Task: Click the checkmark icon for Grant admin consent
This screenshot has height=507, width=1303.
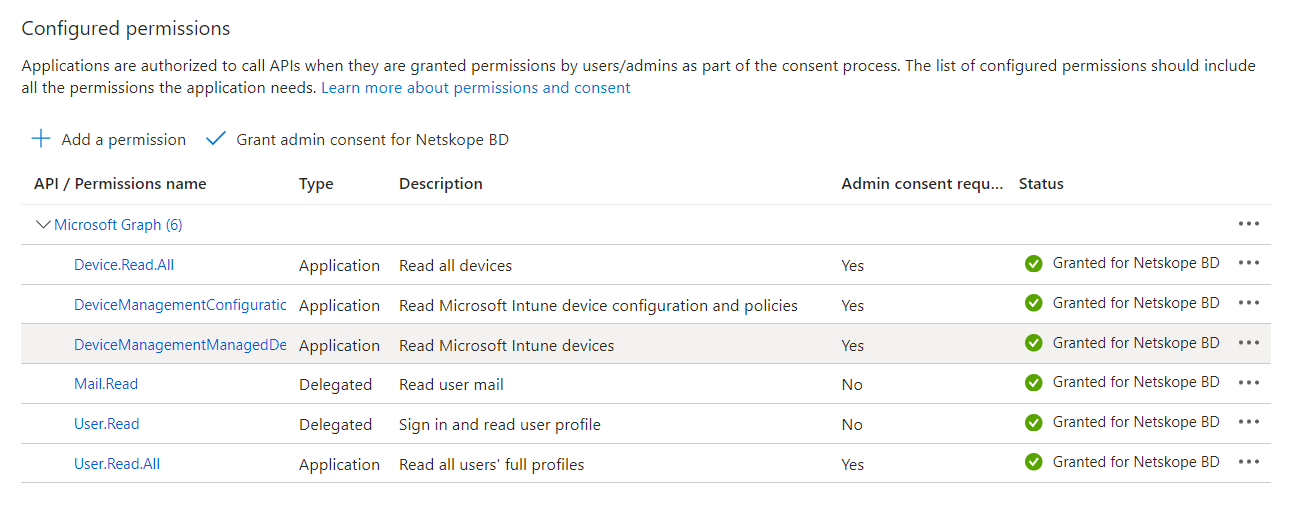Action: click(216, 139)
